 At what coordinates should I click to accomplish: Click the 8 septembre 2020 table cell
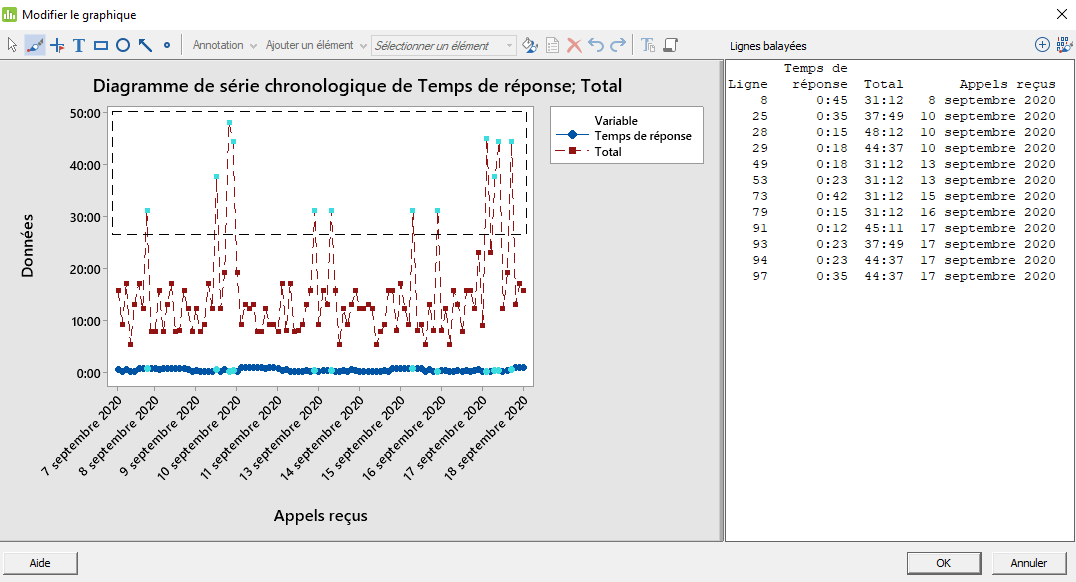(992, 100)
